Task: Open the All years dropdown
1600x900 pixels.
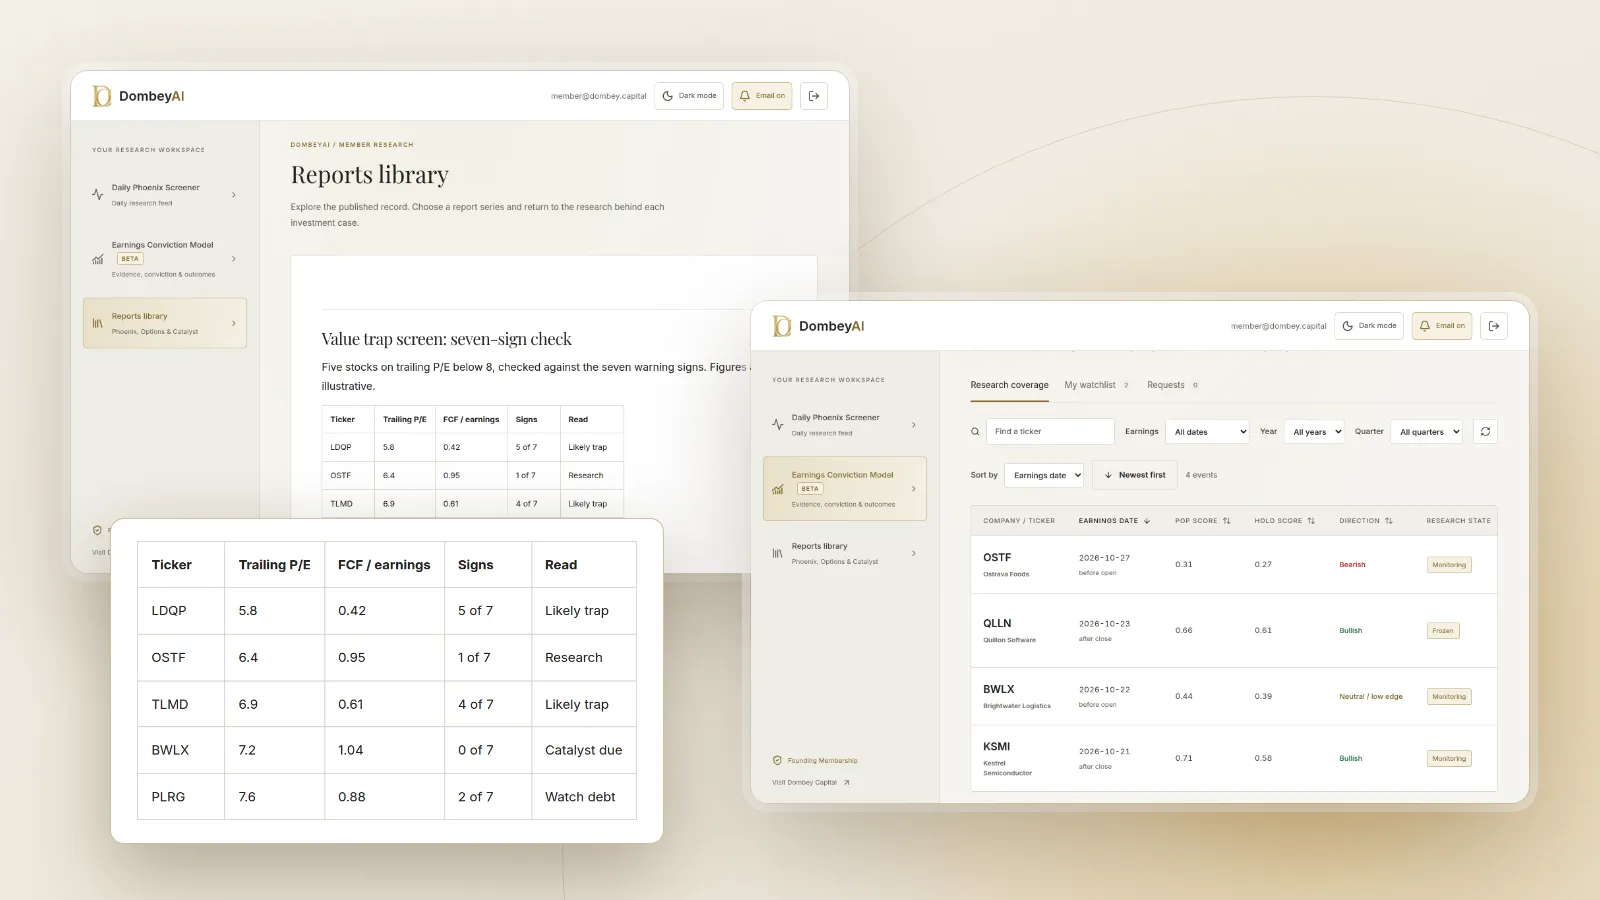Action: (x=1314, y=432)
